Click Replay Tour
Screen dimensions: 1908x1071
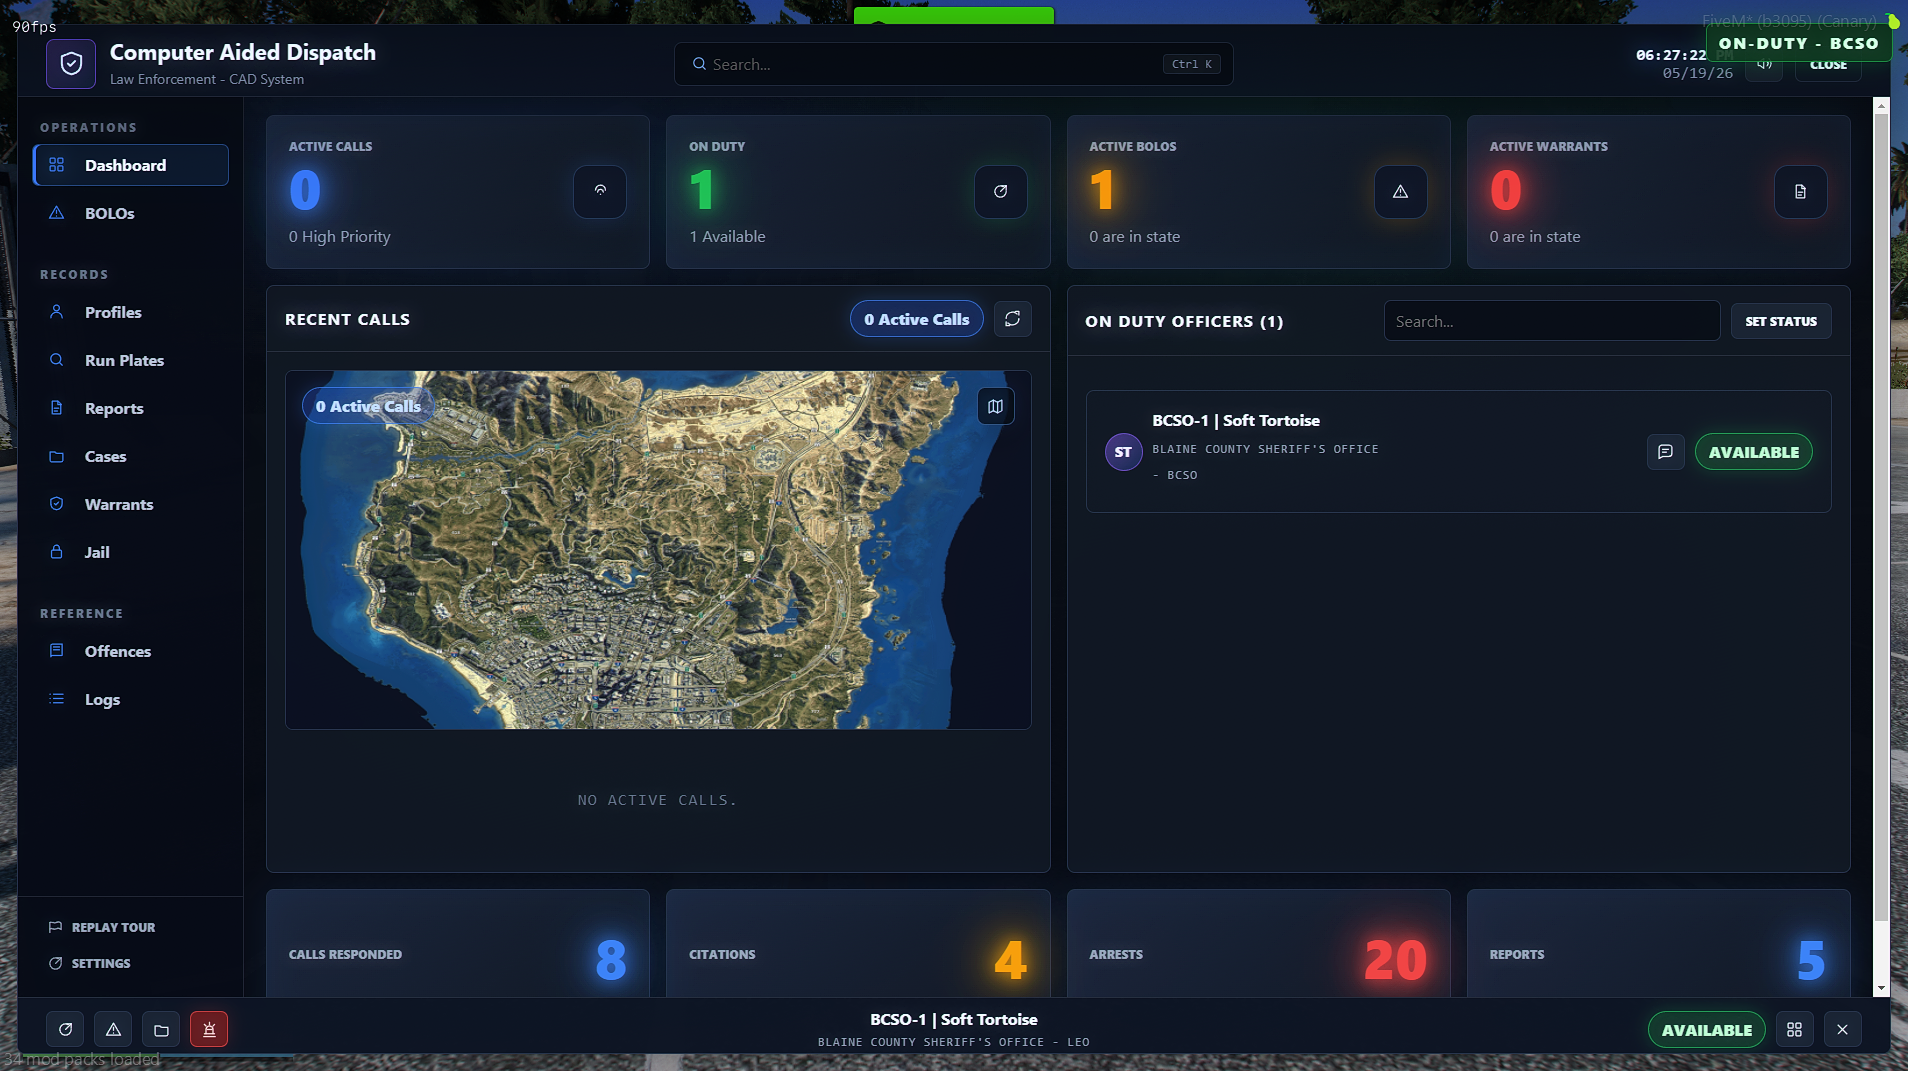pos(102,927)
